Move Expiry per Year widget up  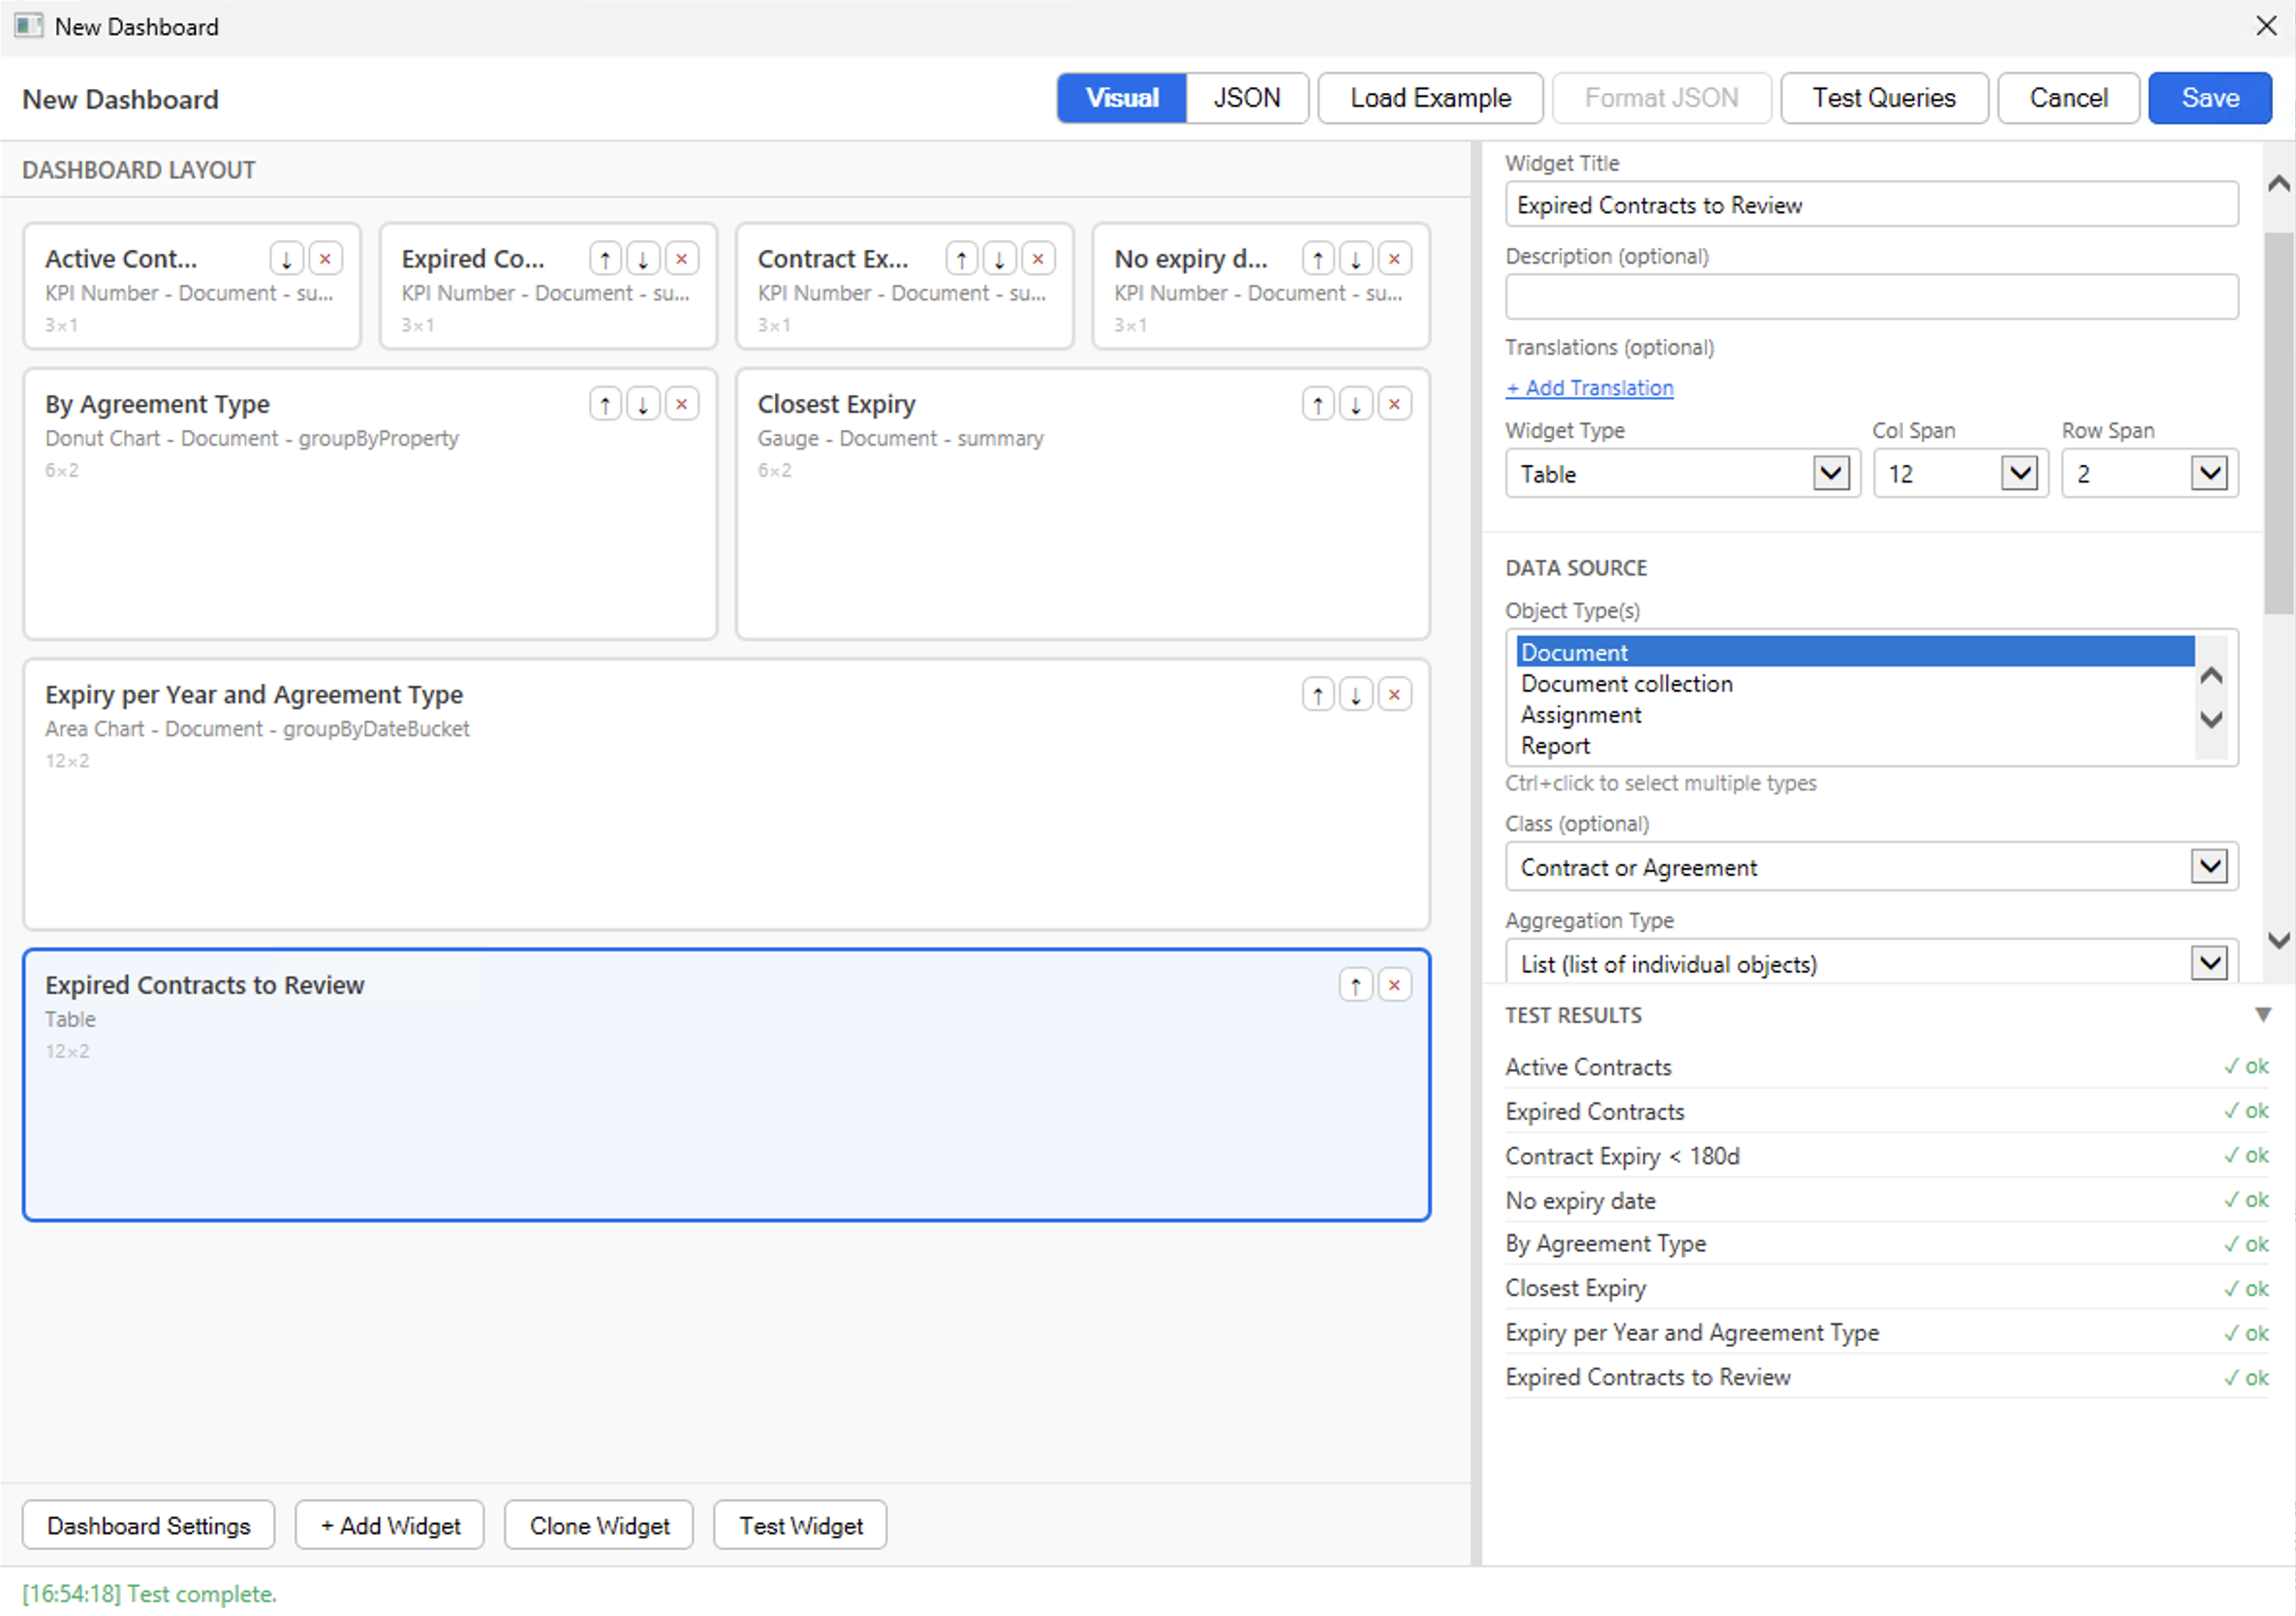(1318, 695)
